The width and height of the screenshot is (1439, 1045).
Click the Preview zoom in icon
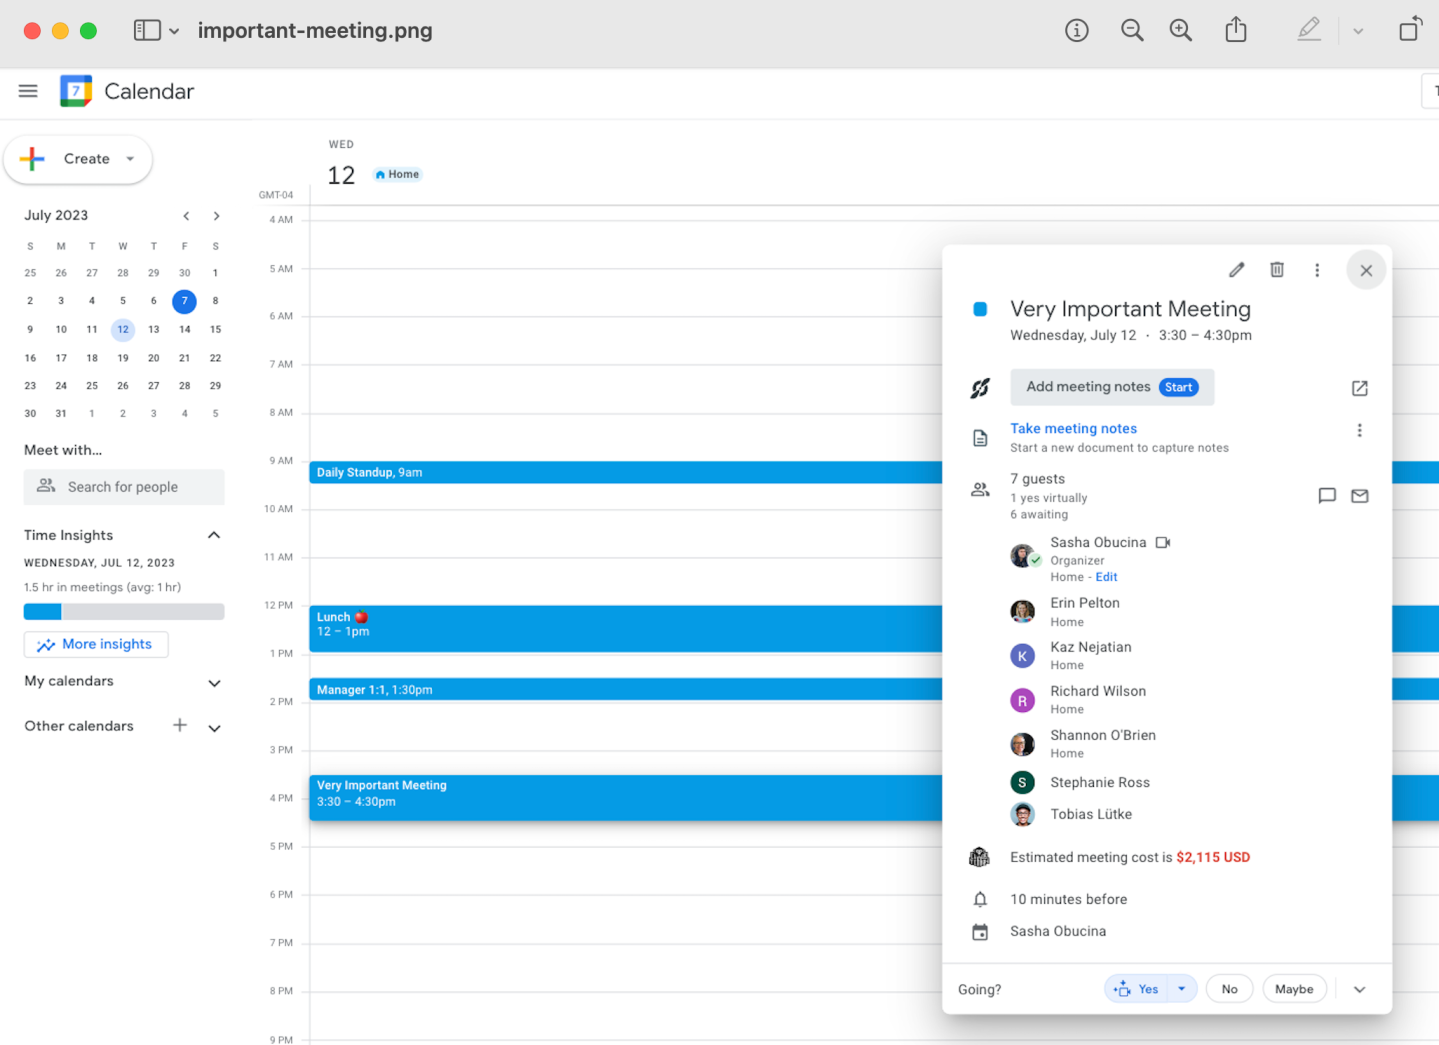tap(1180, 31)
